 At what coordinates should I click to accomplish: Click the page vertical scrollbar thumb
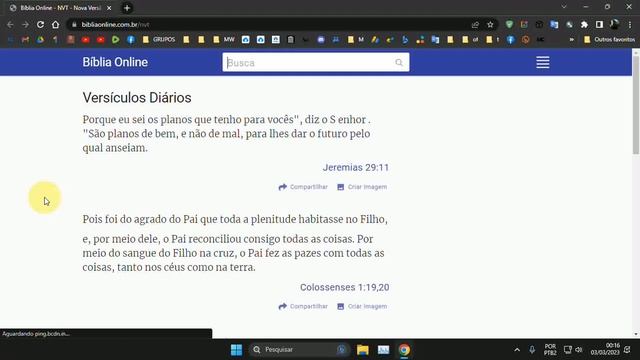[x=636, y=104]
